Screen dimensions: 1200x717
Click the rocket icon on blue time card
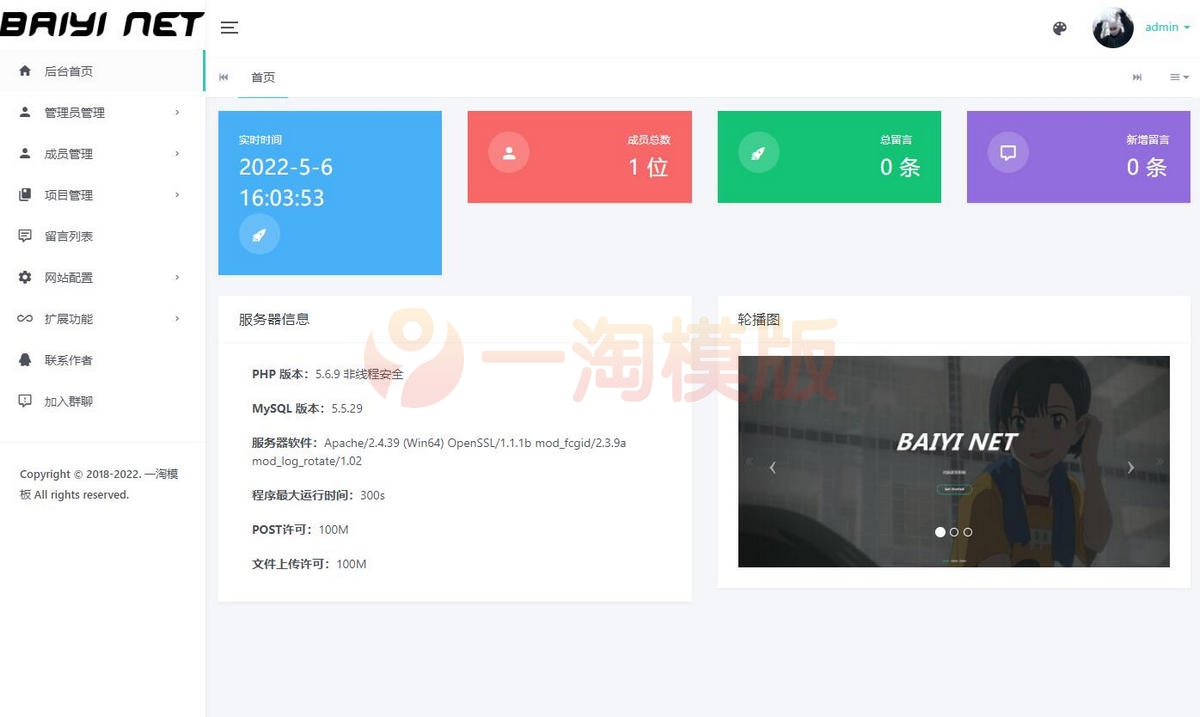tap(259, 234)
